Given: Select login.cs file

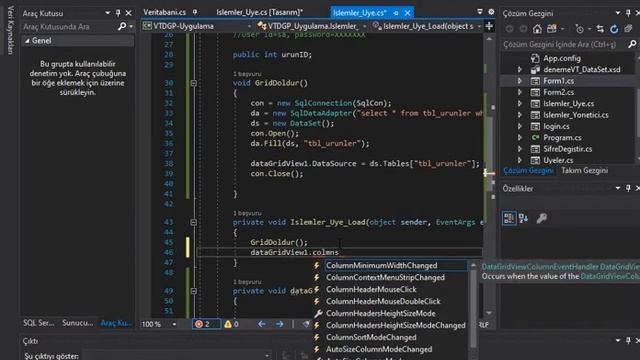Looking at the screenshot, I should [x=556, y=127].
